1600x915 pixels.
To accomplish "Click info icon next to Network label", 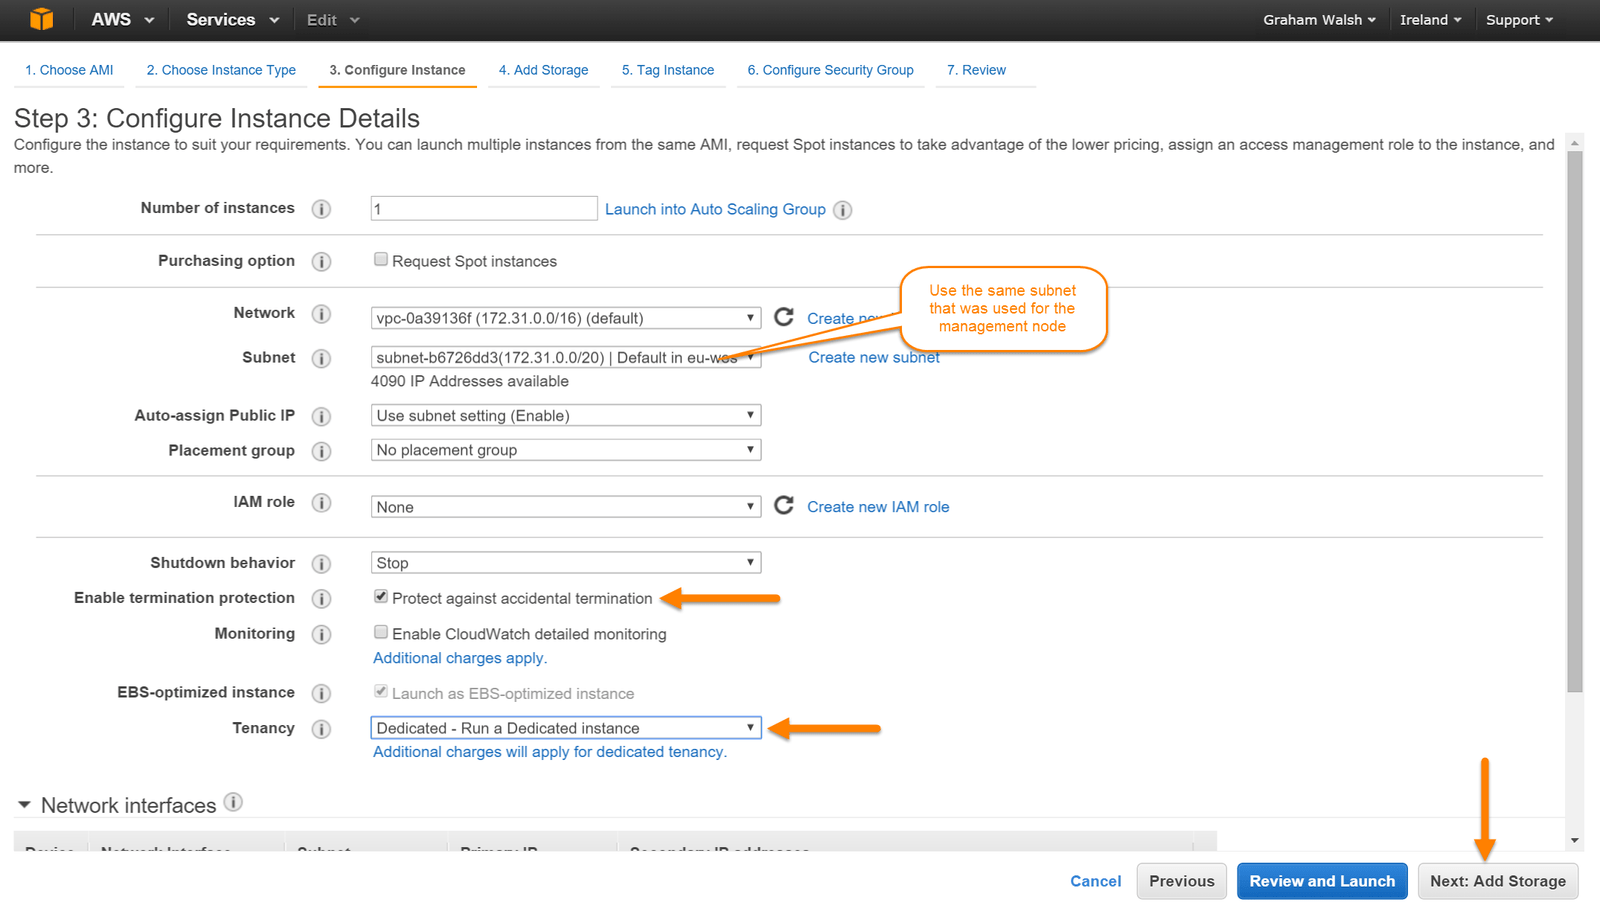I will click(321, 314).
